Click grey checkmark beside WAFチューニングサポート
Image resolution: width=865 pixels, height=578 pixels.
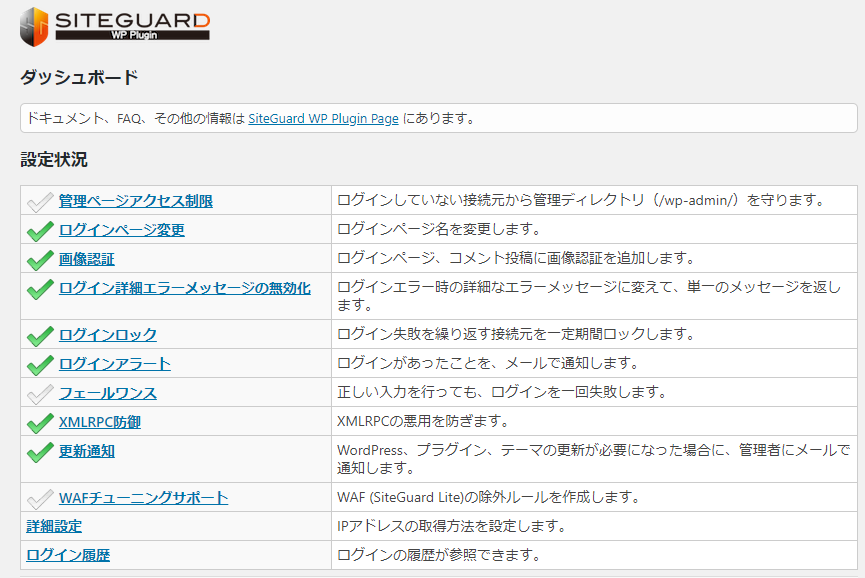coord(40,499)
